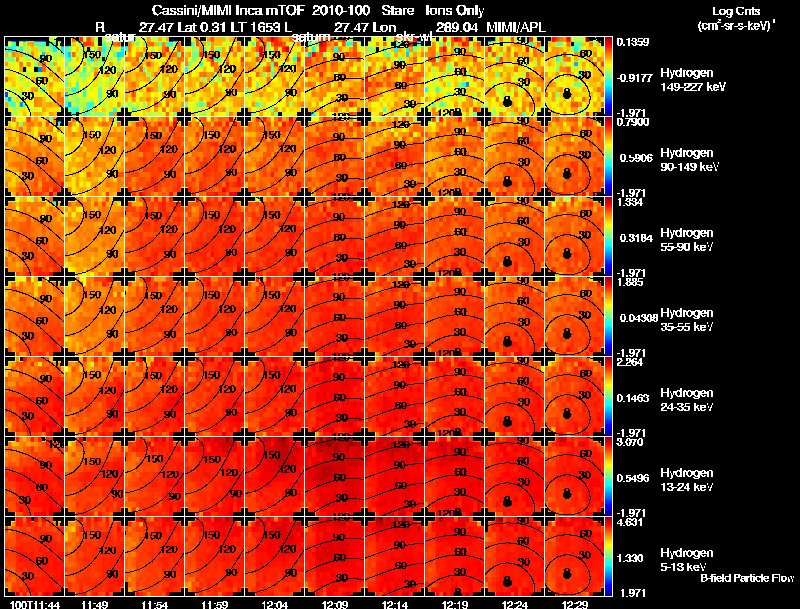The image size is (800, 609).
Task: Click Saturn marker in 5-13 keV 12:29 panel
Action: pyautogui.click(x=567, y=573)
